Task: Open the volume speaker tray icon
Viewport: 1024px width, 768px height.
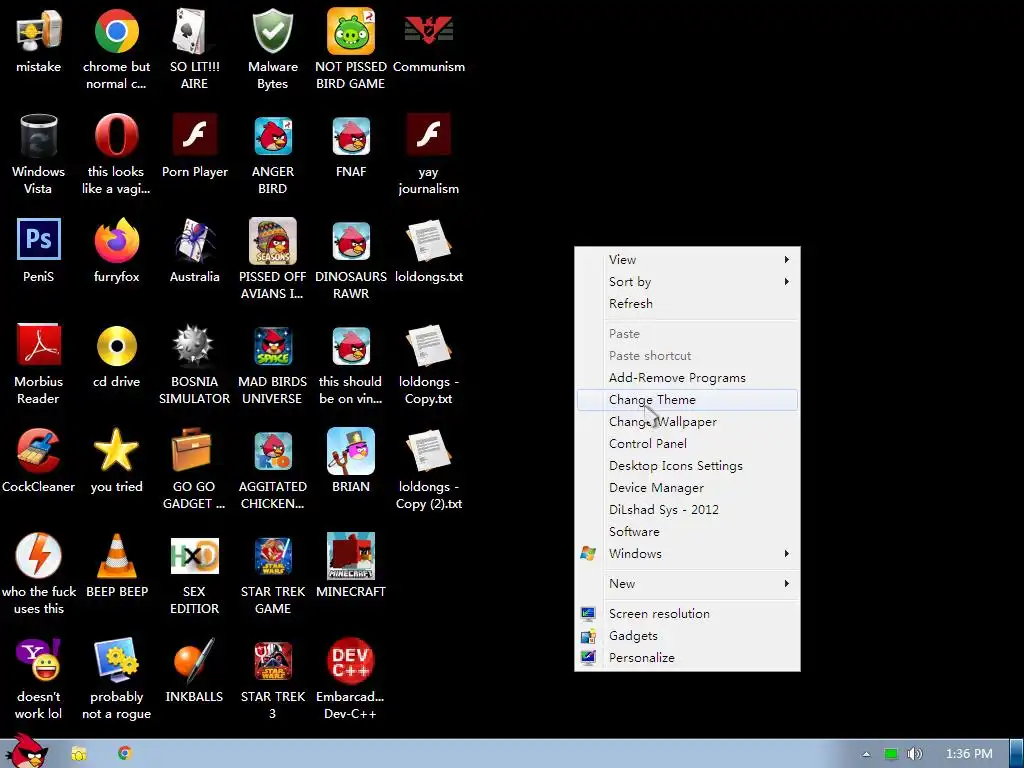Action: coord(915,754)
